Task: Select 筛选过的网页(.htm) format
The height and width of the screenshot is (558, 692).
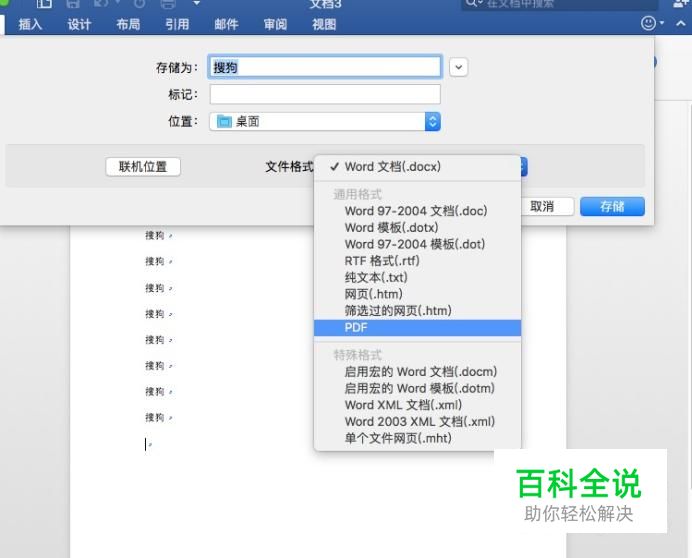Action: tap(417, 311)
